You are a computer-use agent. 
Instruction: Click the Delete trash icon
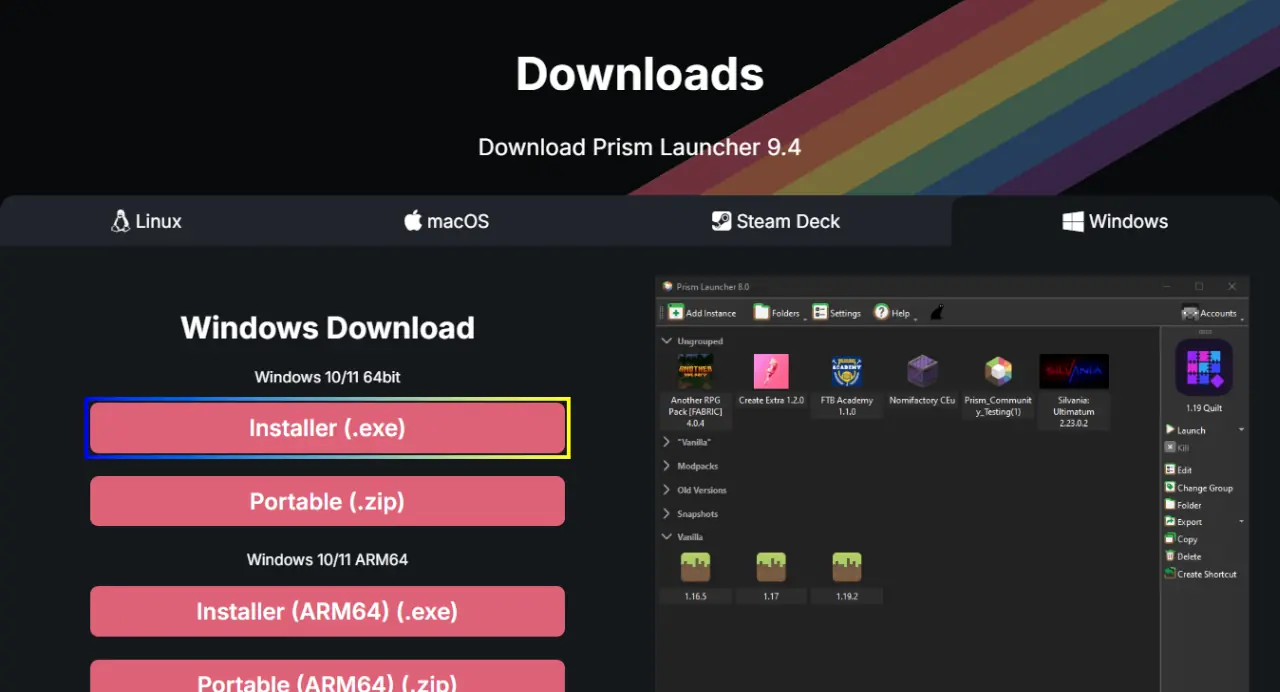(1170, 556)
